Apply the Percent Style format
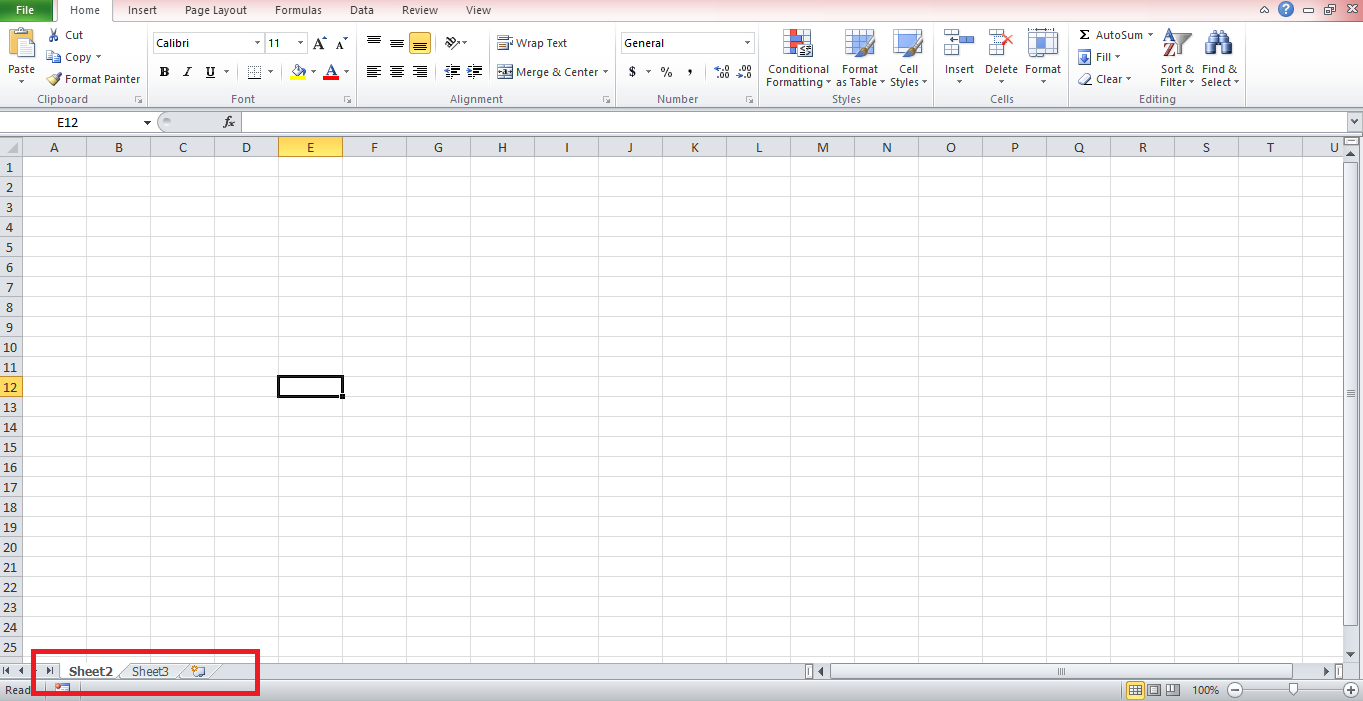The width and height of the screenshot is (1363, 701). click(x=666, y=72)
